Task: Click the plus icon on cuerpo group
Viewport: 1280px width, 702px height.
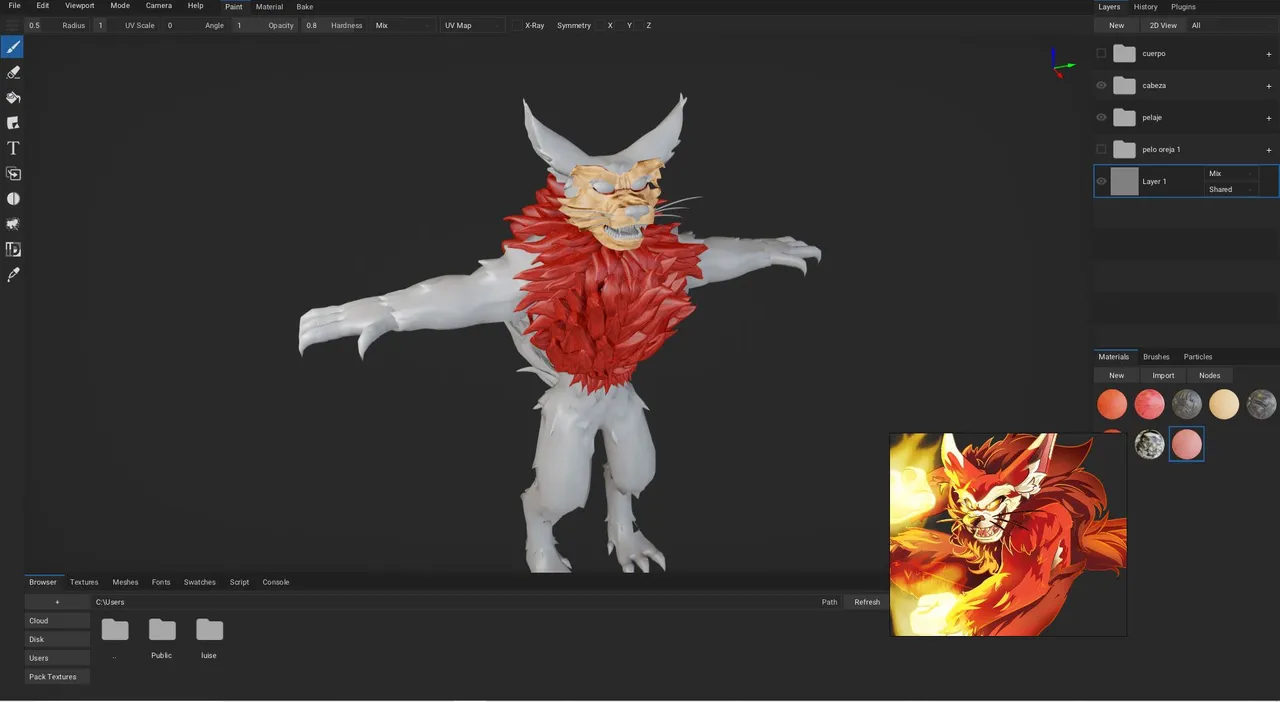Action: tap(1269, 54)
